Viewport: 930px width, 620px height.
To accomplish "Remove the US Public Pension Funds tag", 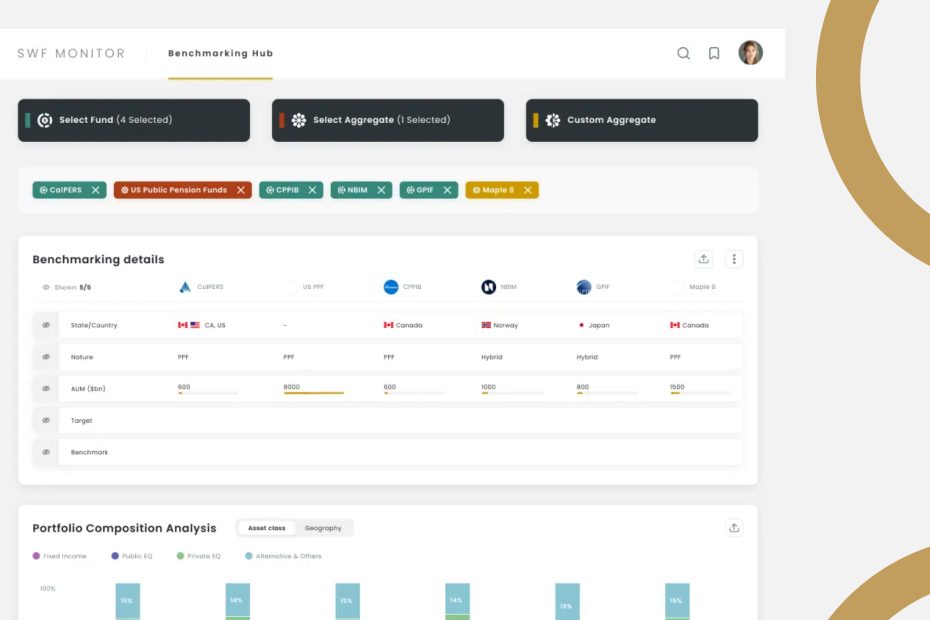I will 241,190.
